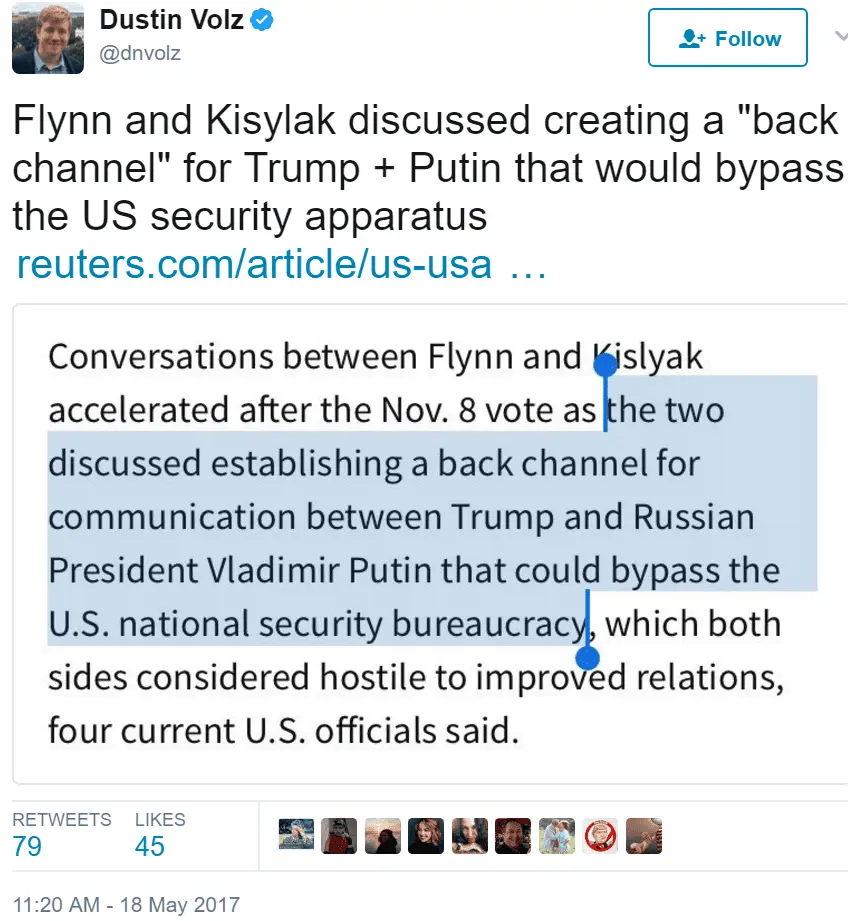
Task: Open the tweet options dropdown caret
Action: (x=840, y=36)
